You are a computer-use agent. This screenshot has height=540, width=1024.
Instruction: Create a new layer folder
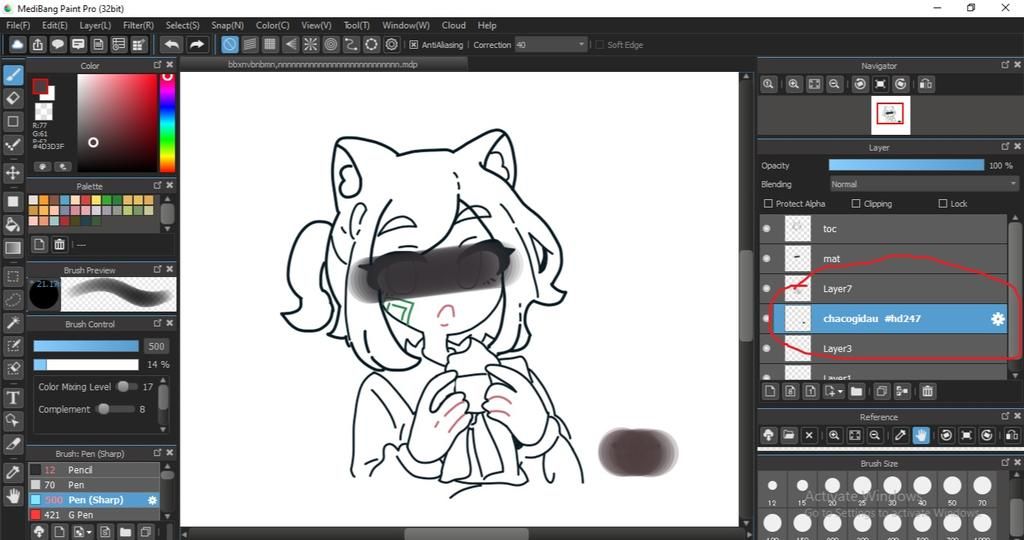pyautogui.click(x=857, y=391)
